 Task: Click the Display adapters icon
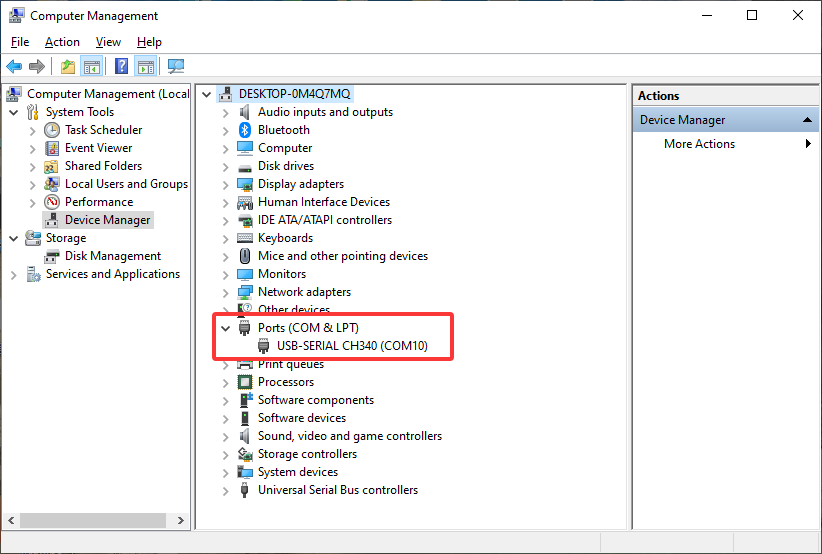tap(245, 184)
